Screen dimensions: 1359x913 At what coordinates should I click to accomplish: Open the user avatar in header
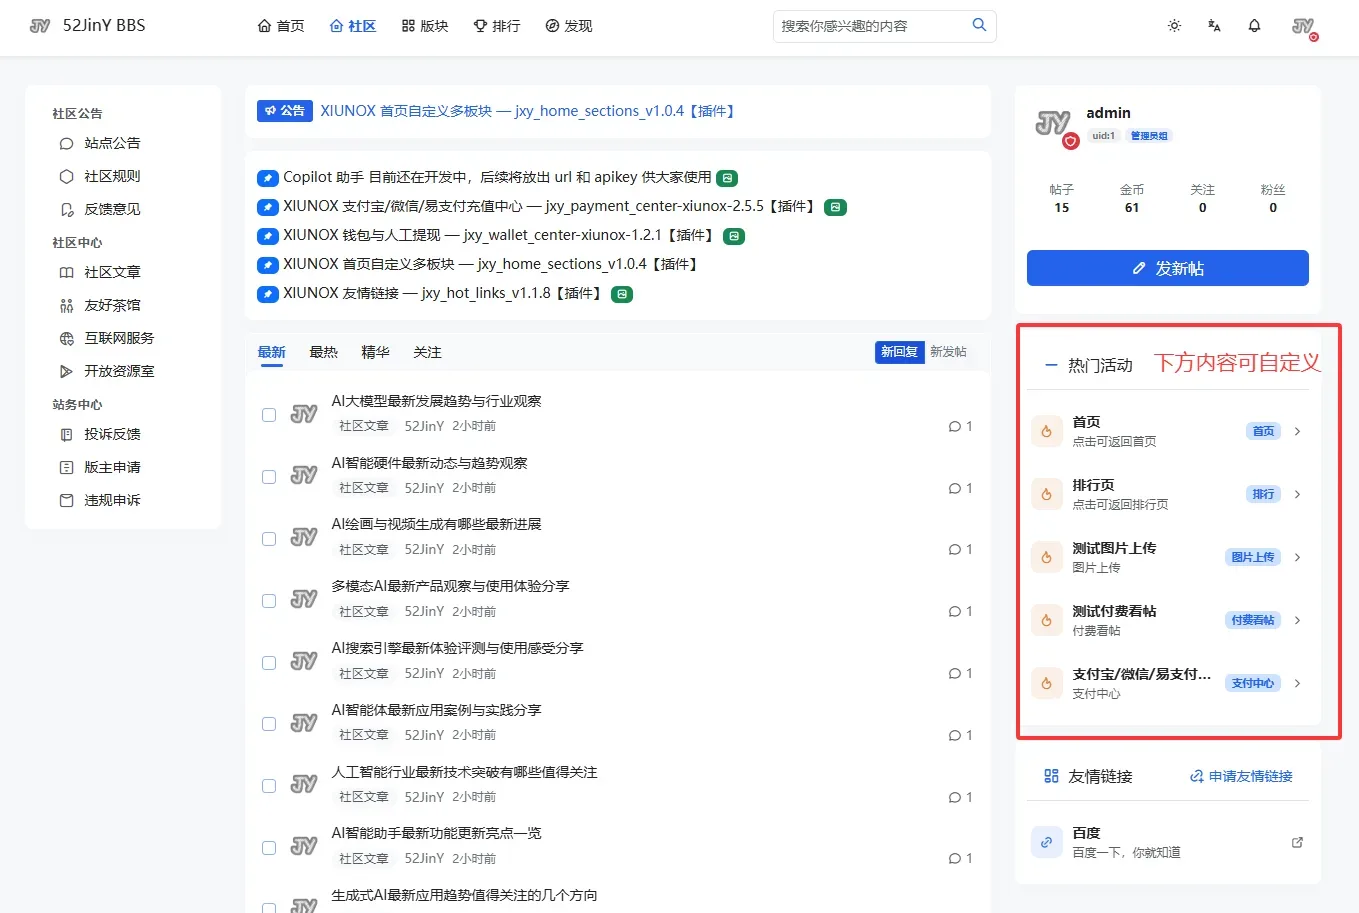click(1304, 27)
